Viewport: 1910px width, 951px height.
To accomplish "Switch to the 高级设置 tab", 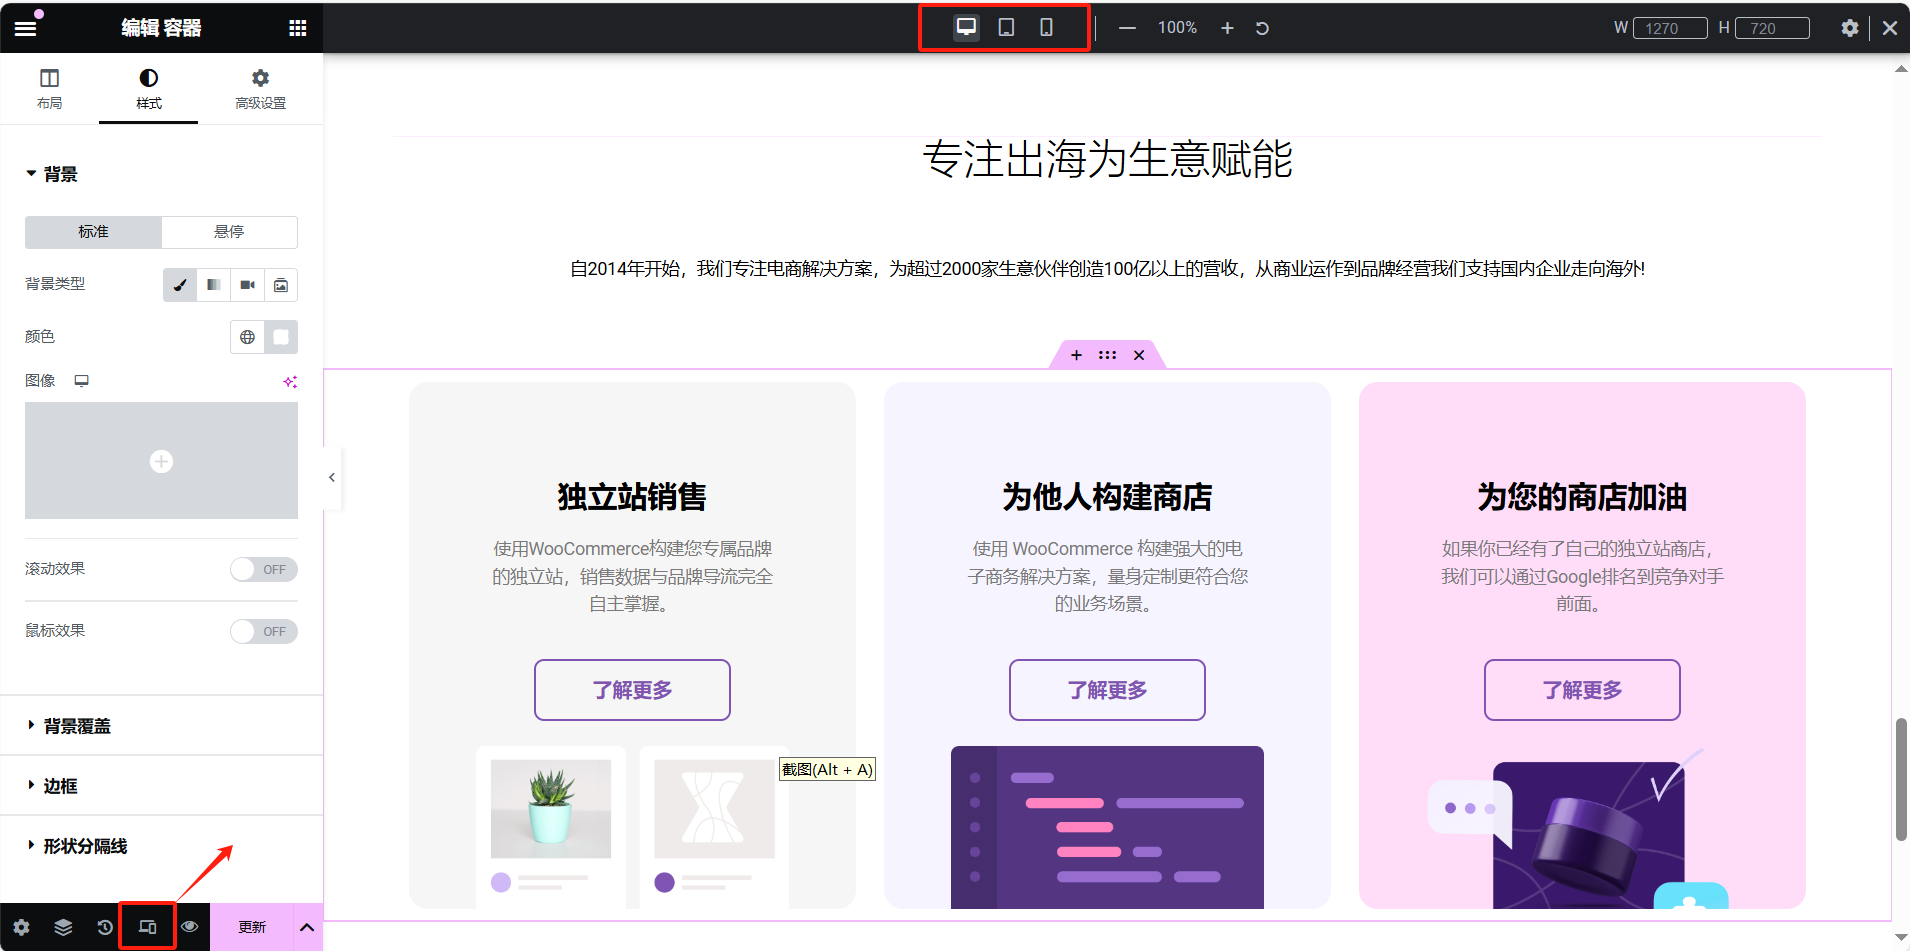I will click(x=260, y=88).
